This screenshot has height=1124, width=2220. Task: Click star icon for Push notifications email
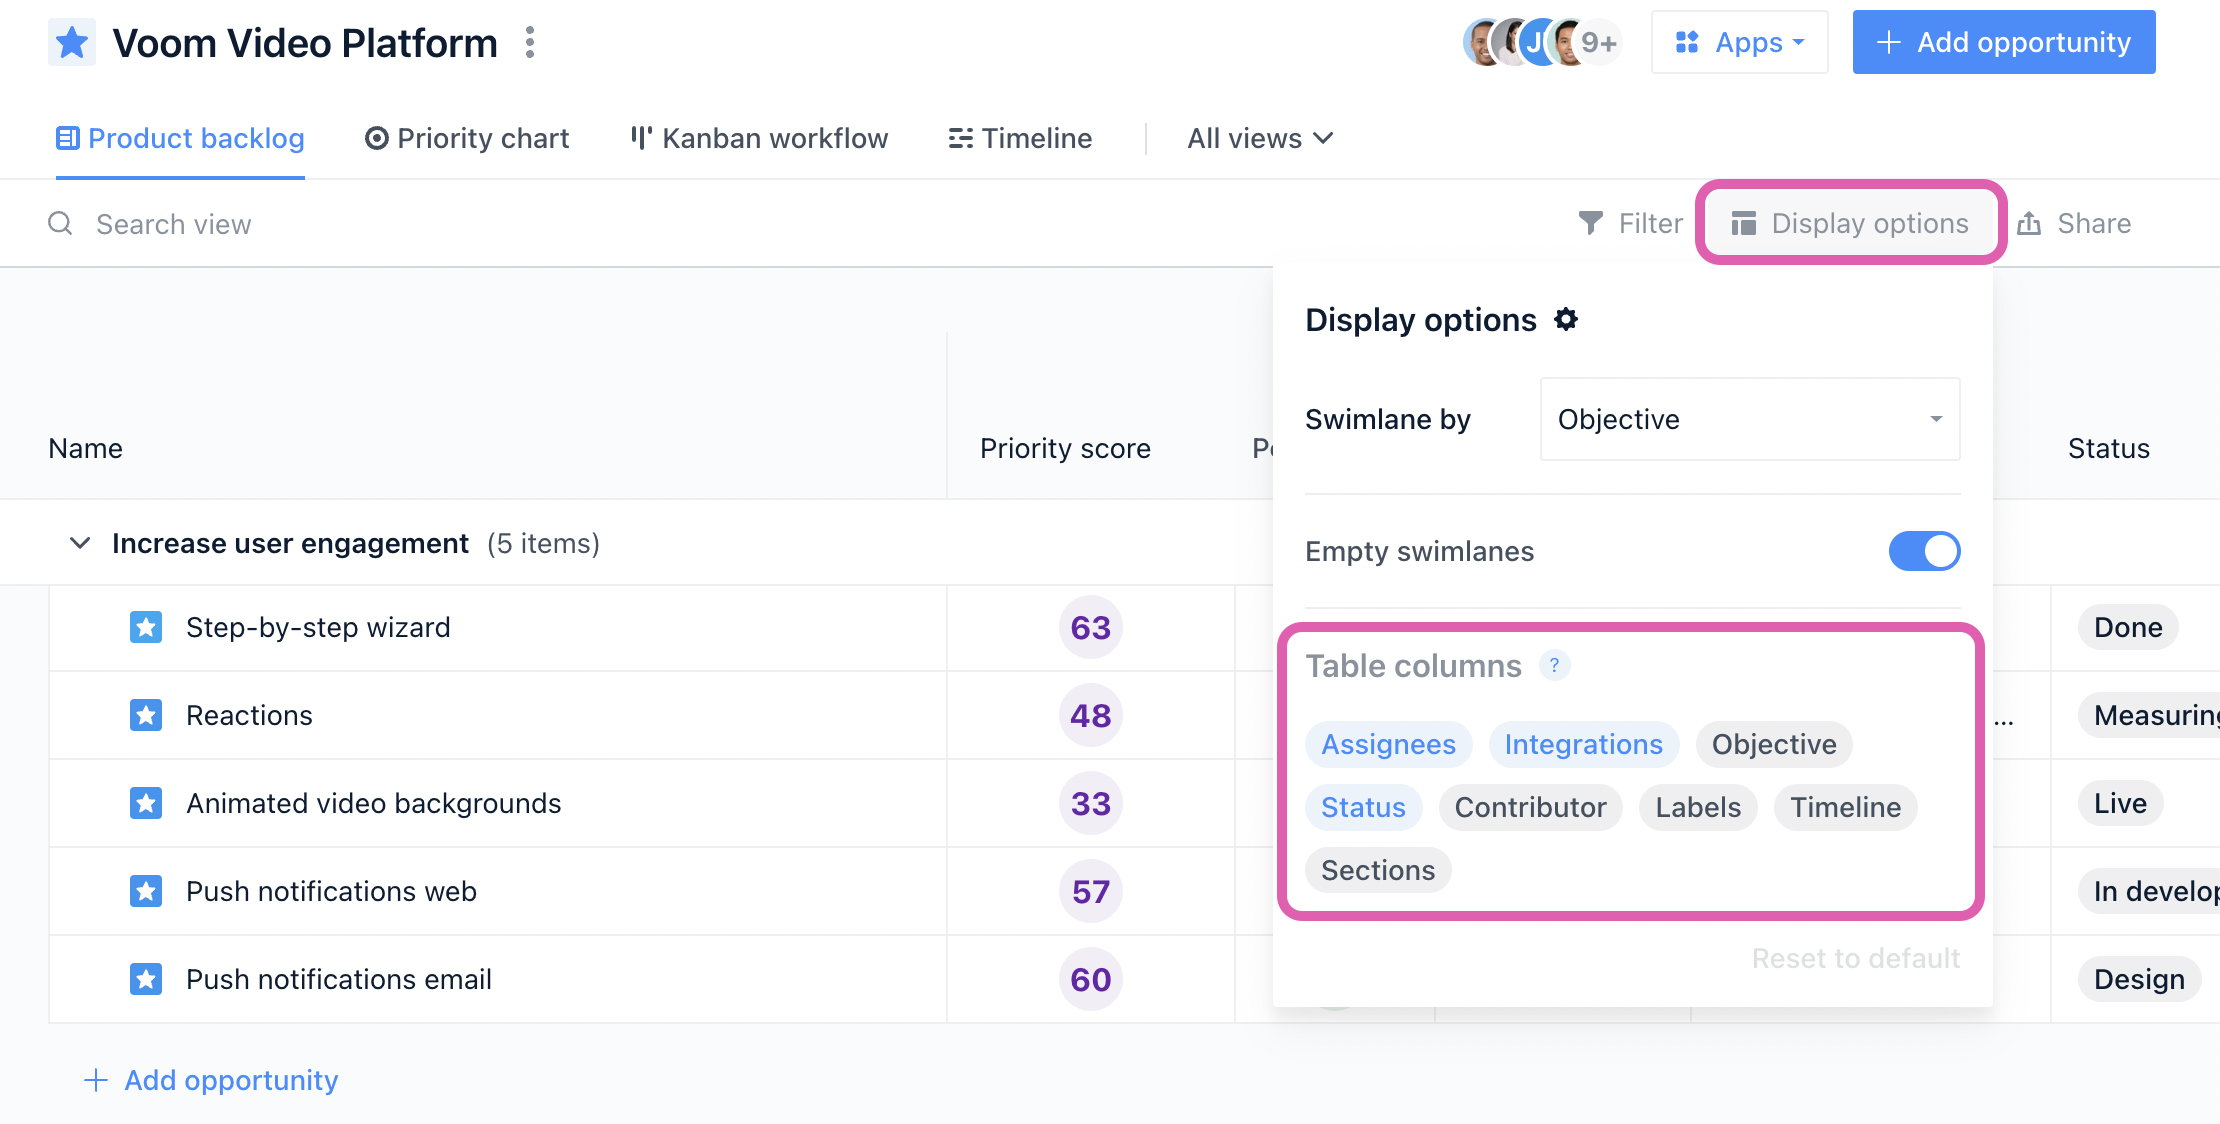[x=146, y=979]
